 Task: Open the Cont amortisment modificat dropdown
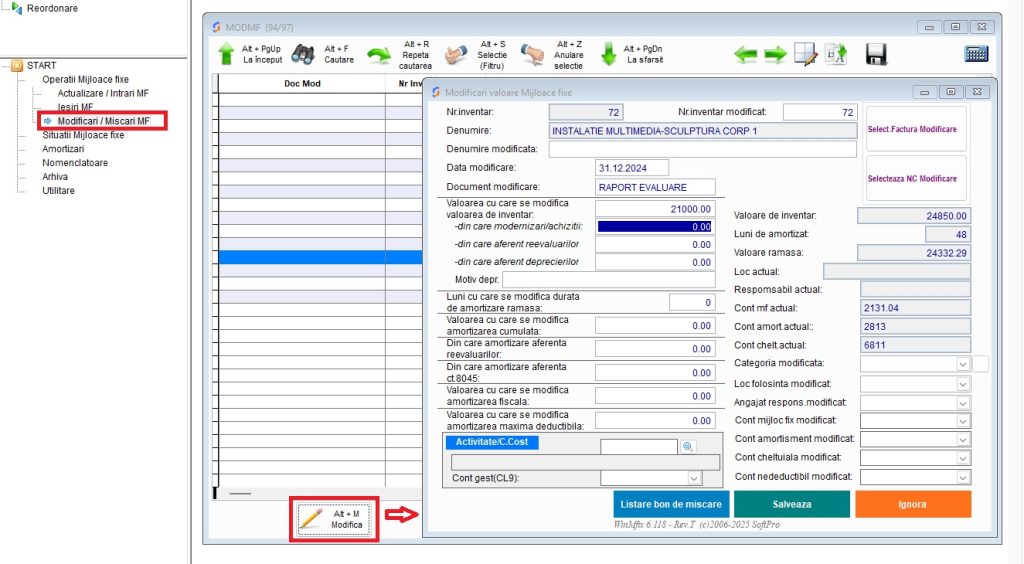[x=963, y=439]
